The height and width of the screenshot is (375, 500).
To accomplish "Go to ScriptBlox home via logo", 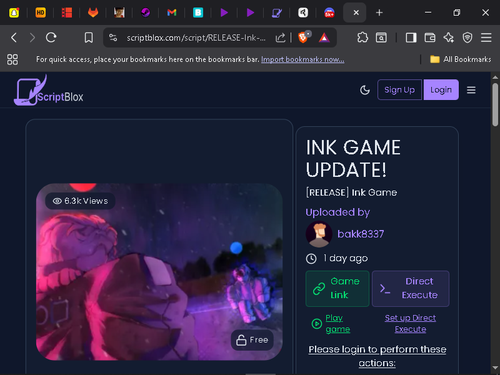I will (49, 90).
